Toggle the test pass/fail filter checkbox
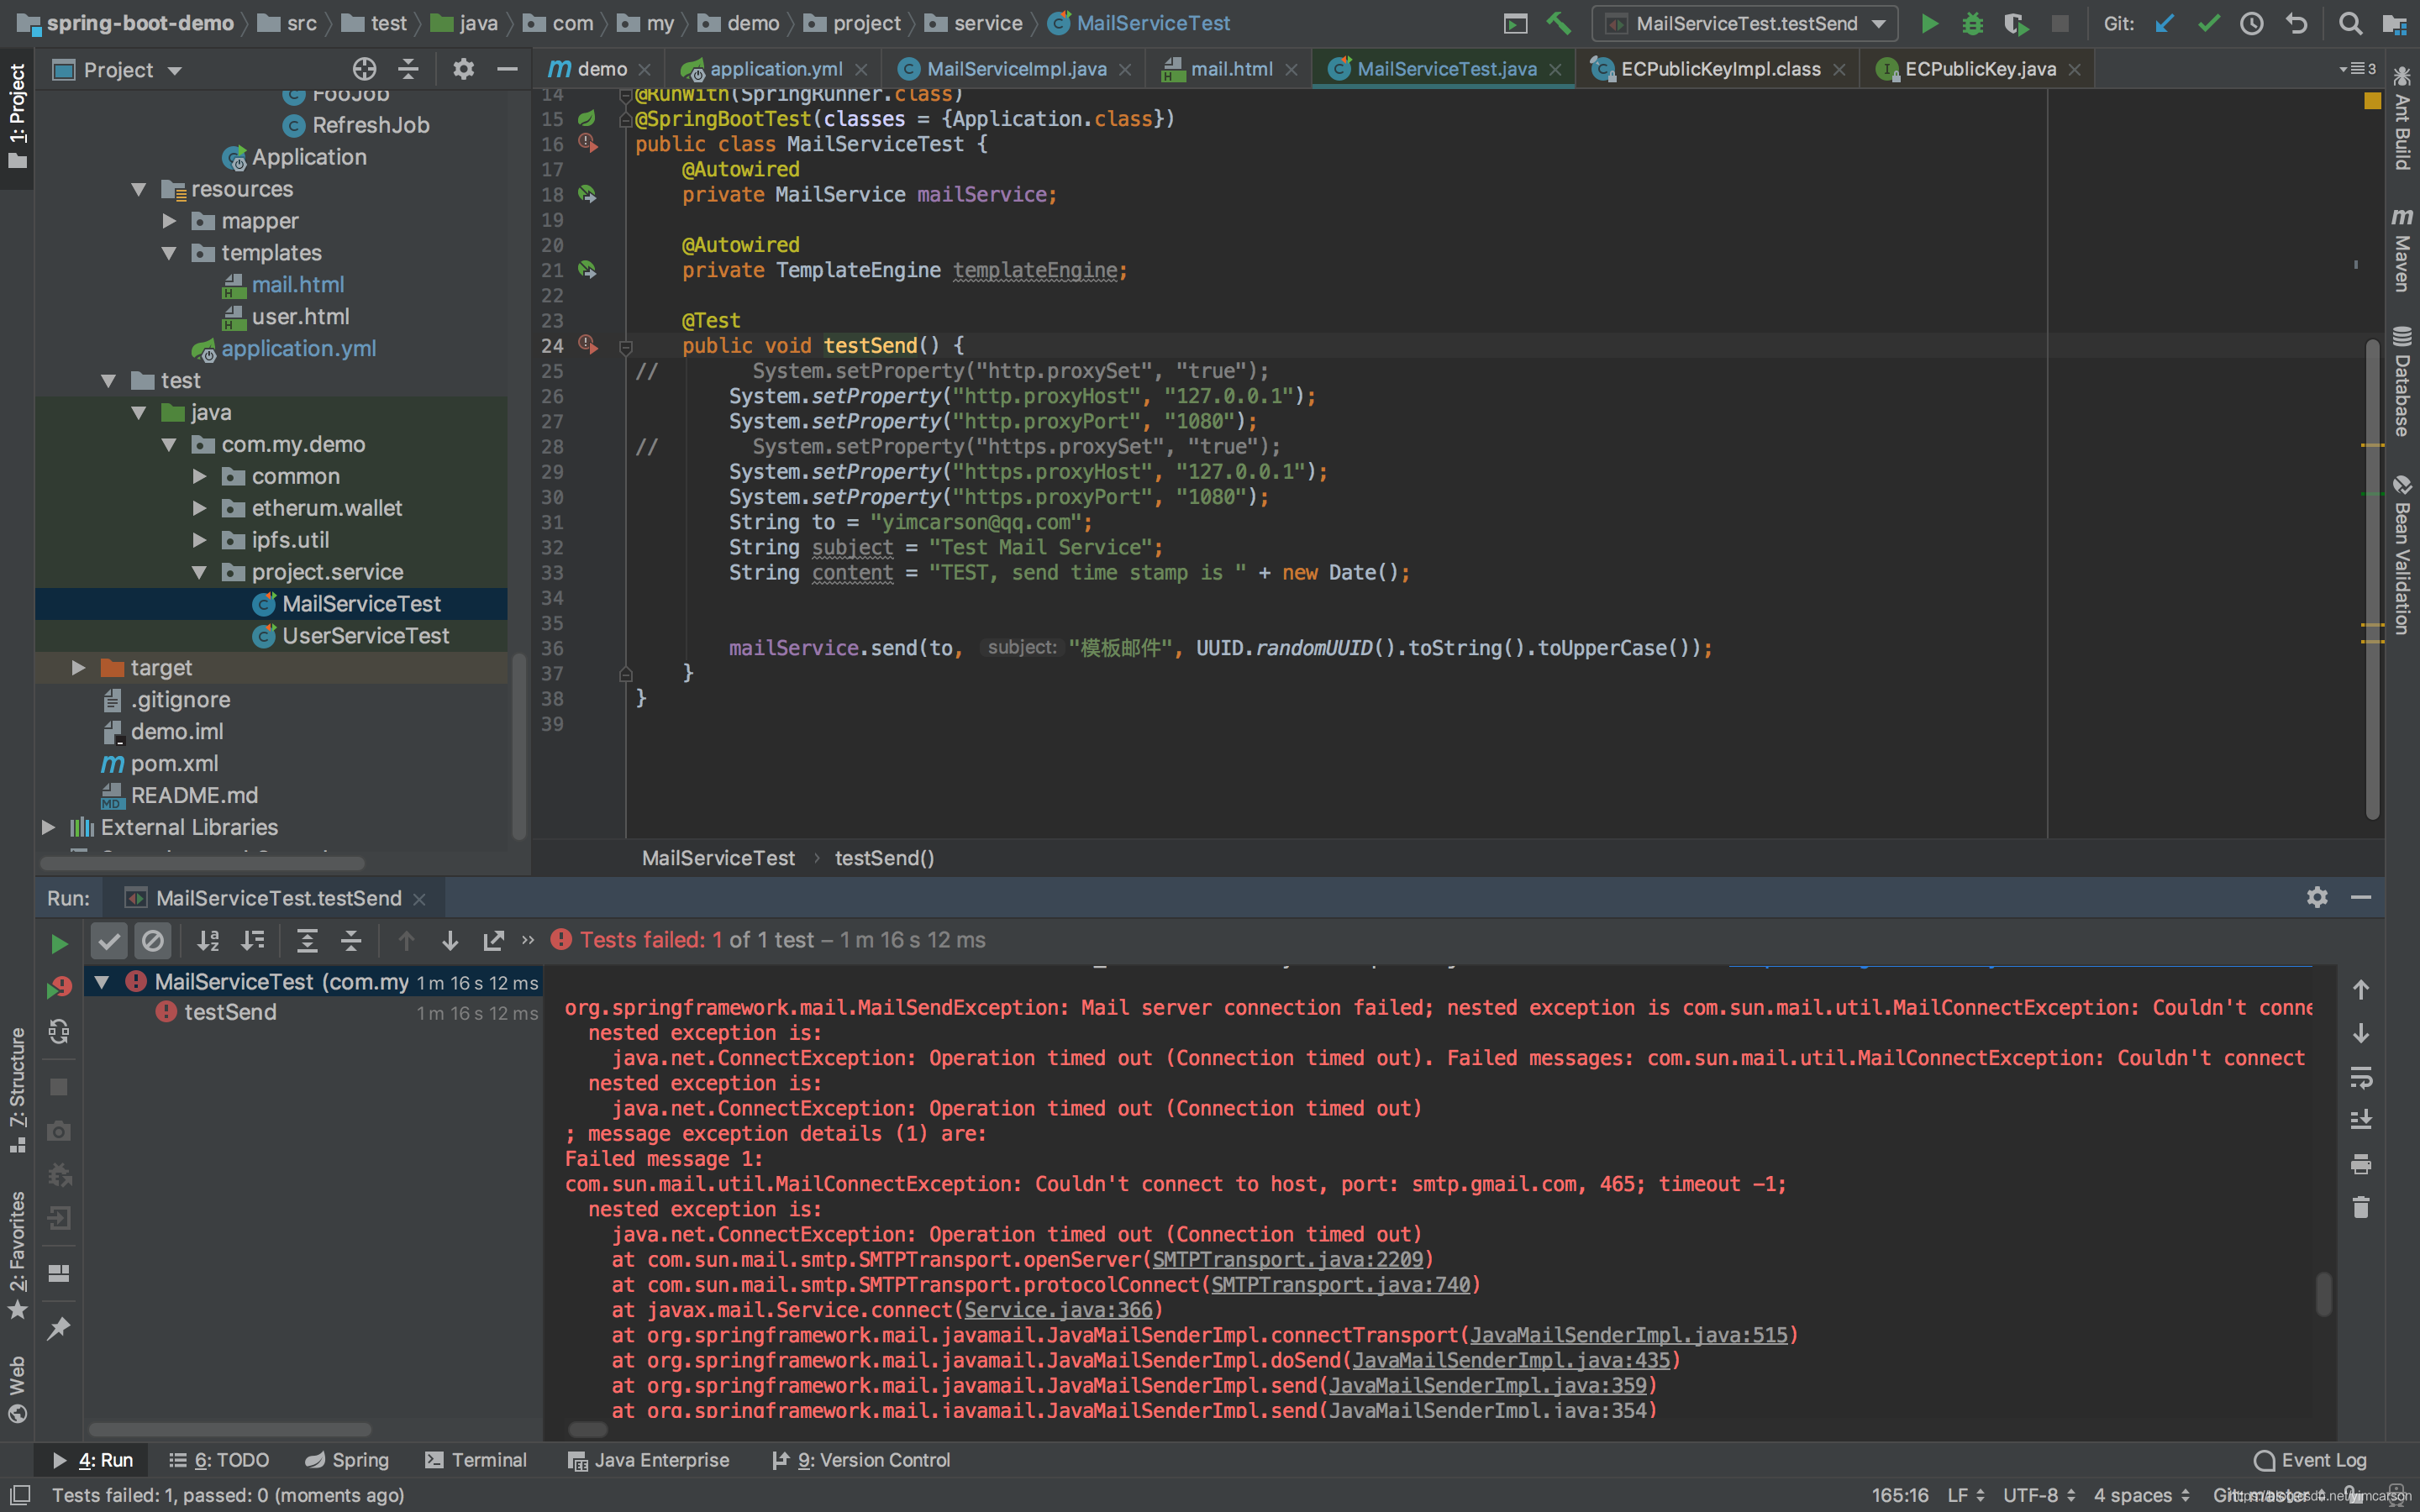This screenshot has height=1512, width=2420. tap(108, 941)
